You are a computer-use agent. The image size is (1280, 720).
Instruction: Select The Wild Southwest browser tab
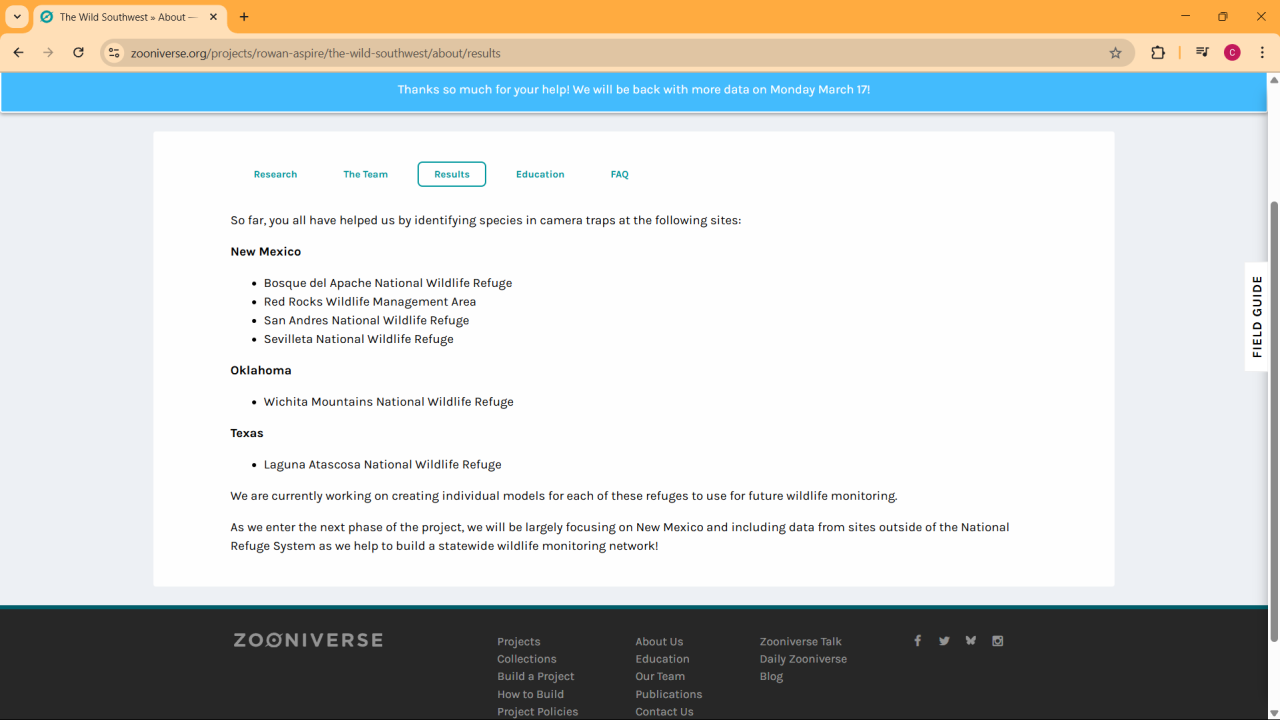pyautogui.click(x=129, y=17)
